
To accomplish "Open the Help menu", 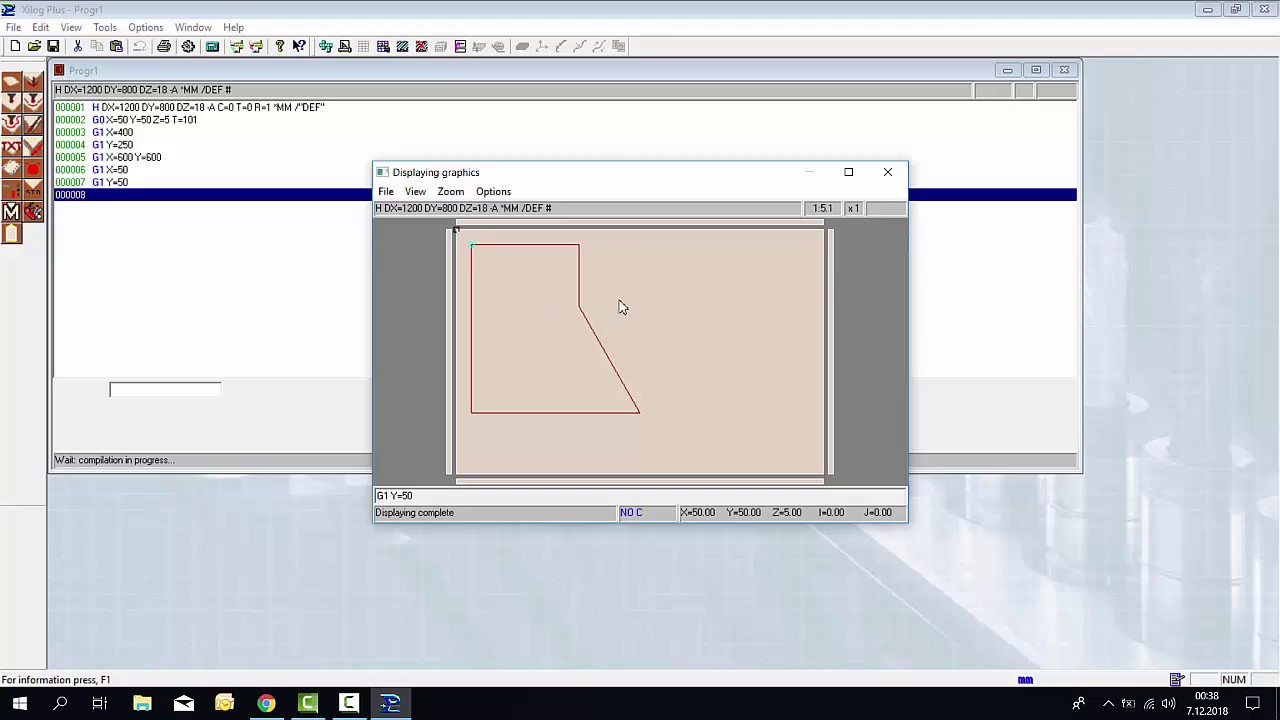I will coord(233,27).
